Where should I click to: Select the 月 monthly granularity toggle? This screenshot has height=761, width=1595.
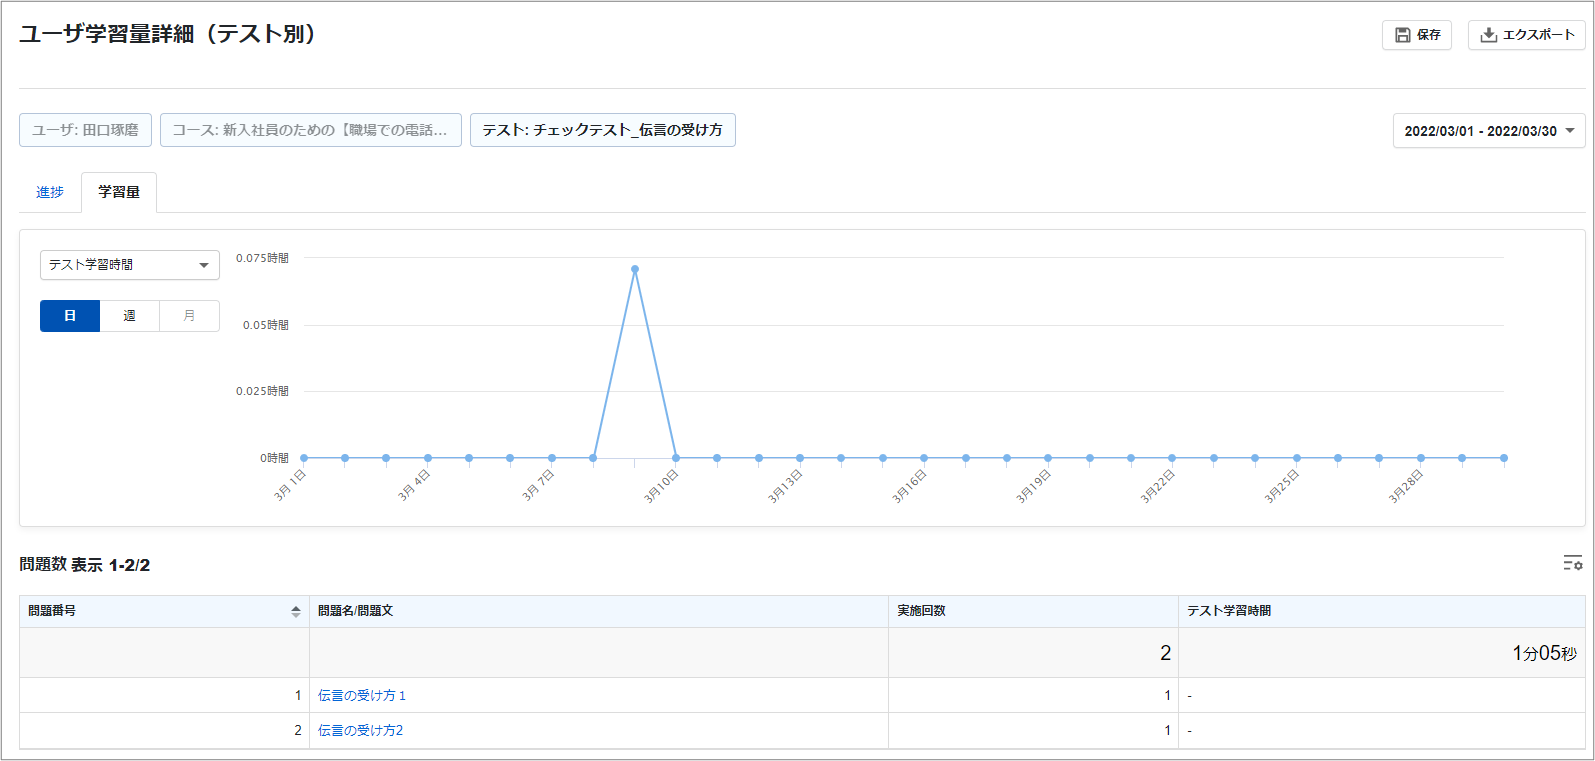point(190,316)
